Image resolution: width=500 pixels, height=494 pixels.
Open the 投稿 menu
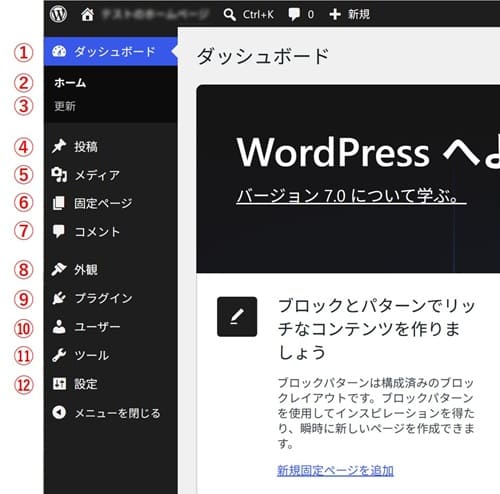(x=111, y=147)
